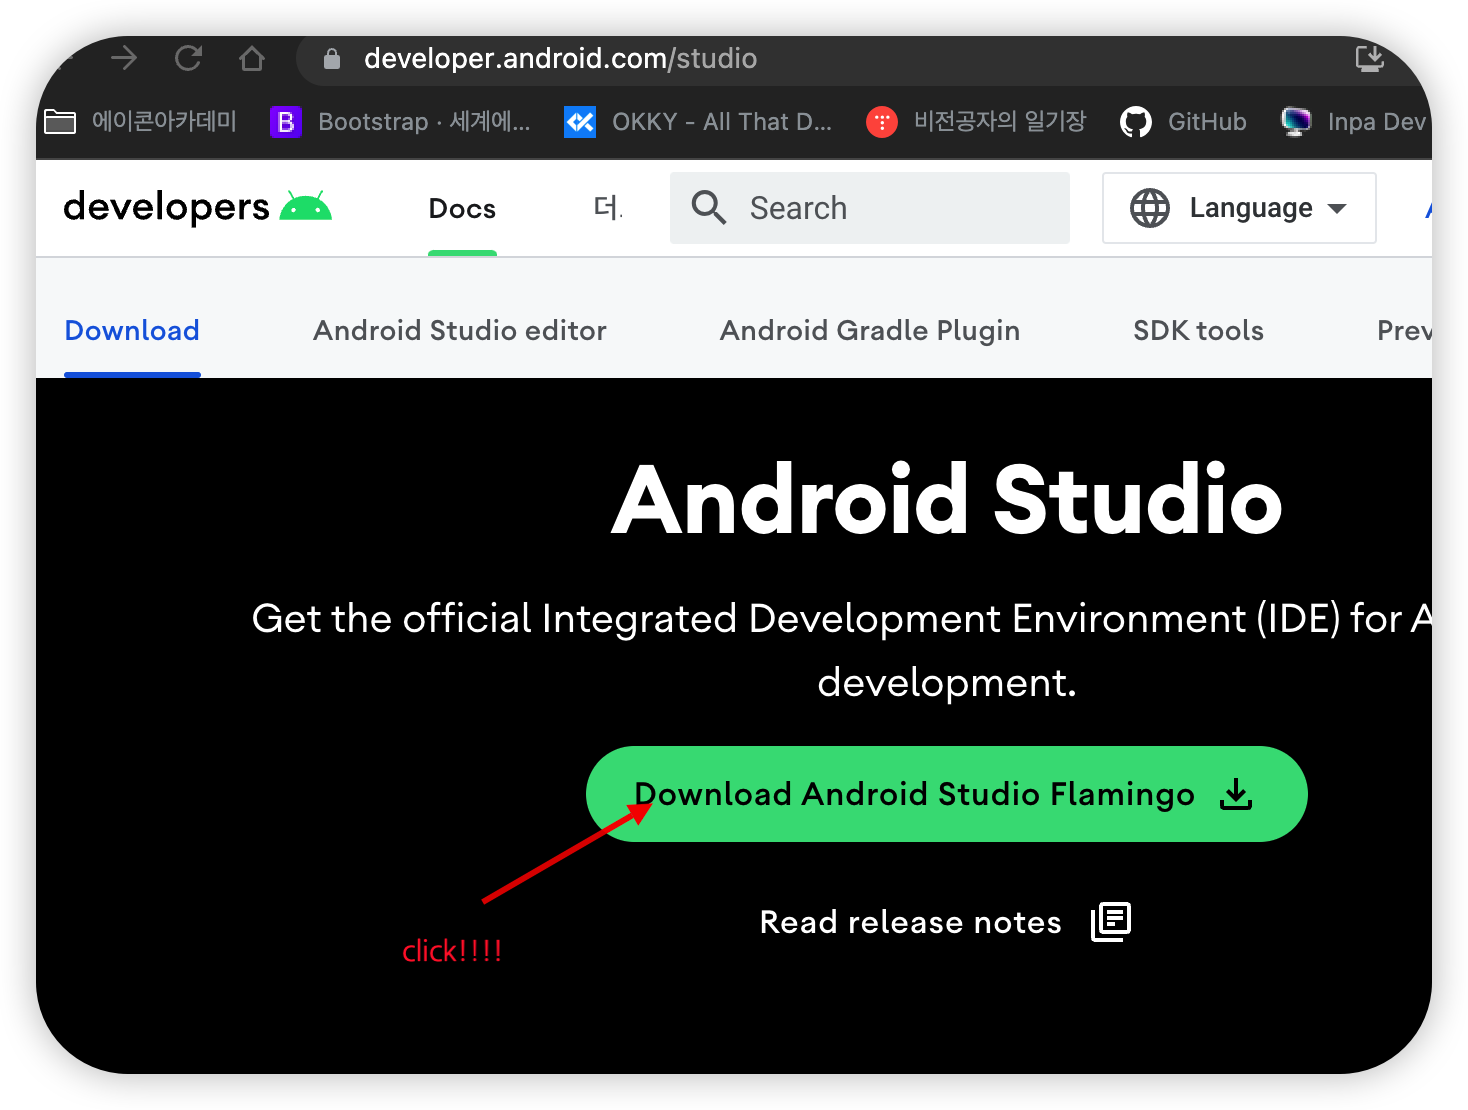
Task: Open the Language dropdown
Action: tap(1239, 208)
